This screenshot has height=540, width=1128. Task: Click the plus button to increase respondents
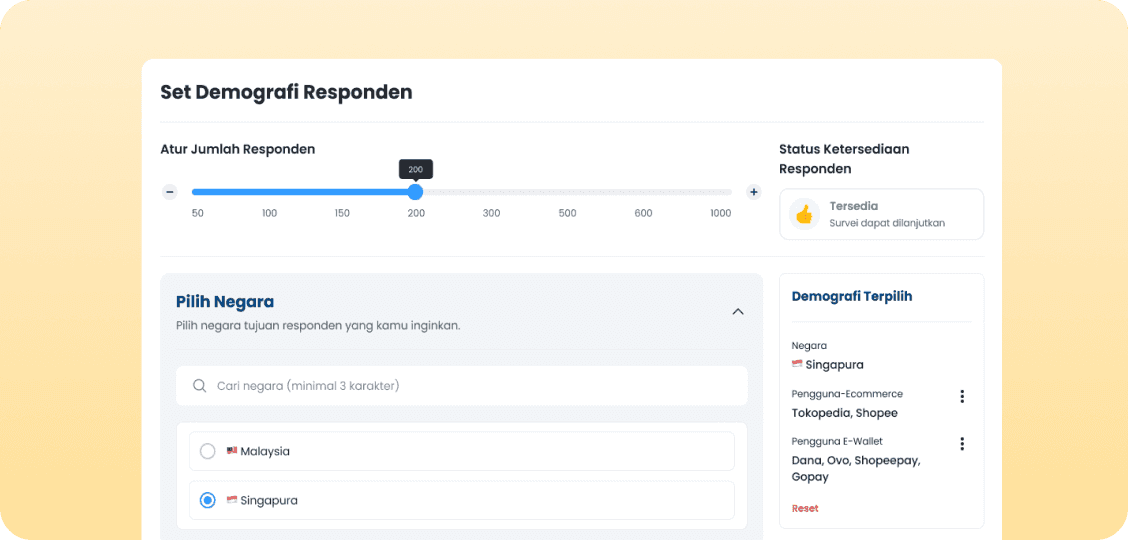753,192
